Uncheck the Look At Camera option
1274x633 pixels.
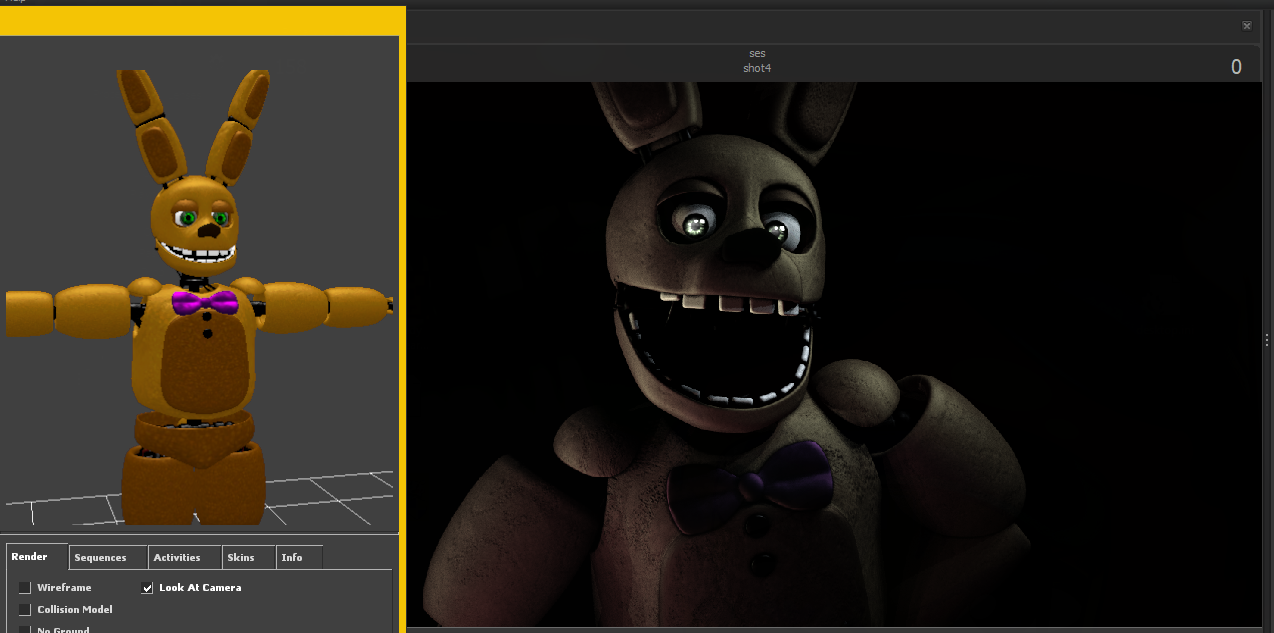(x=147, y=588)
